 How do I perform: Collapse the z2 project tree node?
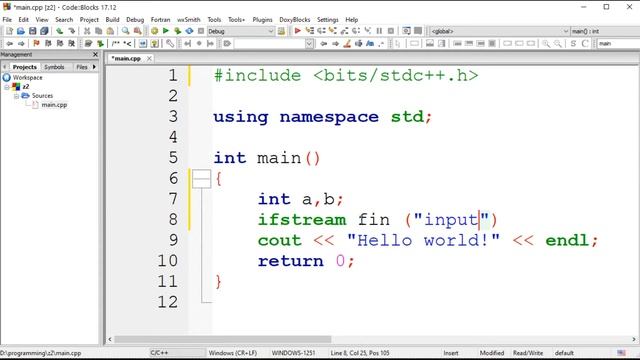click(7, 87)
